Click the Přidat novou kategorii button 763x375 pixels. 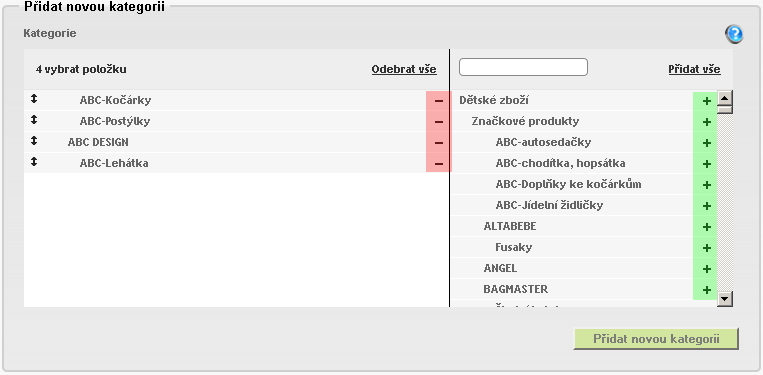click(656, 339)
